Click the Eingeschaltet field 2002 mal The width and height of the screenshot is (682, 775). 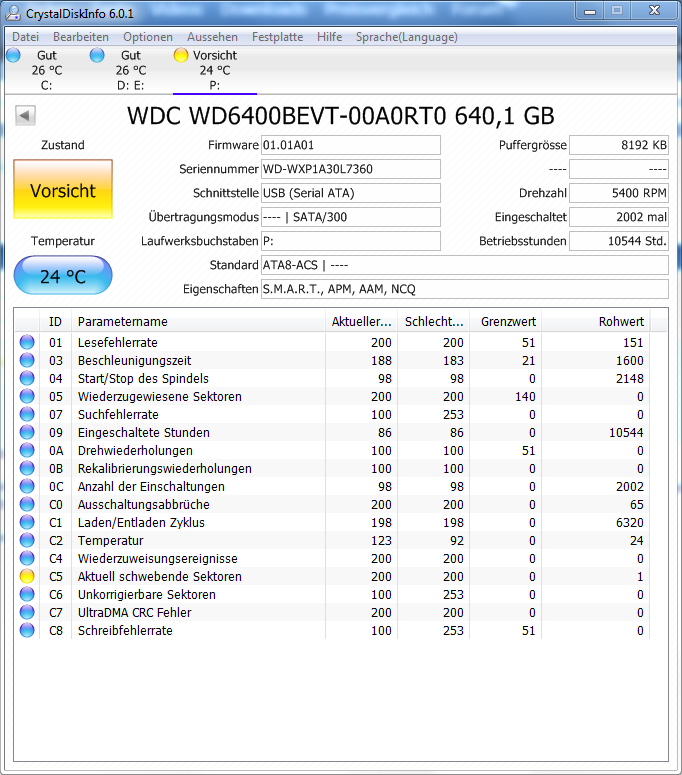(619, 217)
